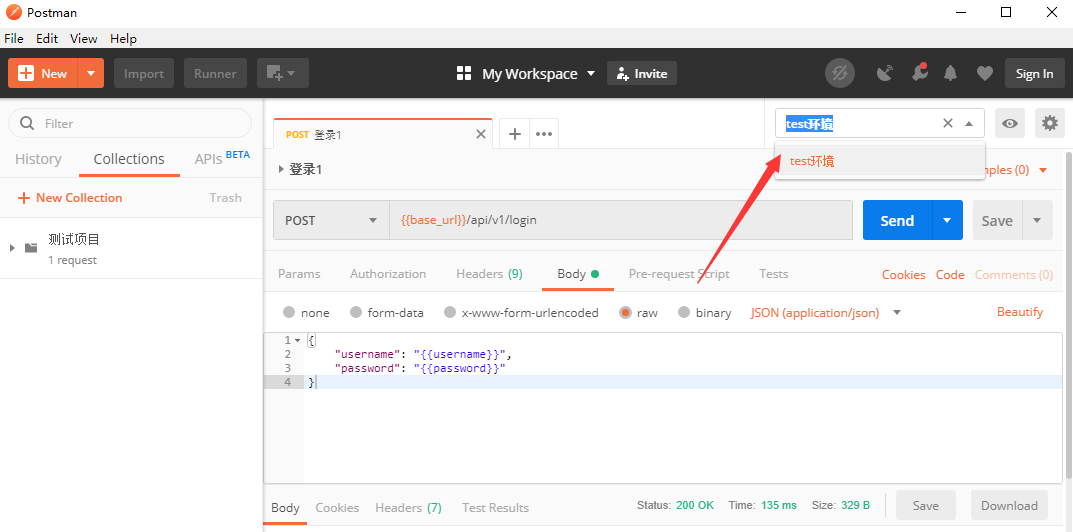Open Manage Environments gear icon
The height and width of the screenshot is (532, 1073).
tap(1050, 123)
